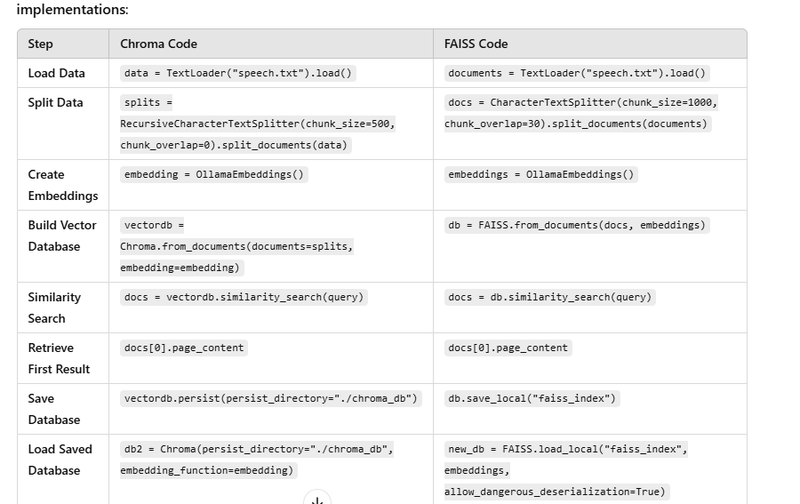The height and width of the screenshot is (504, 800).
Task: Click the Retrieve First Result row label
Action: pyautogui.click(x=59, y=358)
